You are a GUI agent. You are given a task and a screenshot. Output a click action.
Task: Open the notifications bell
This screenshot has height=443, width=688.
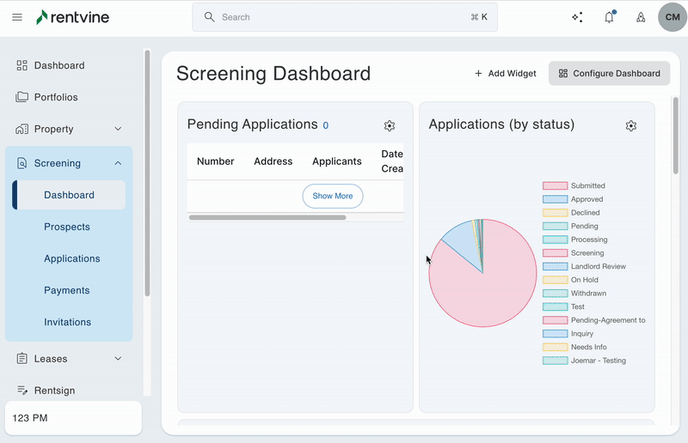click(x=609, y=17)
